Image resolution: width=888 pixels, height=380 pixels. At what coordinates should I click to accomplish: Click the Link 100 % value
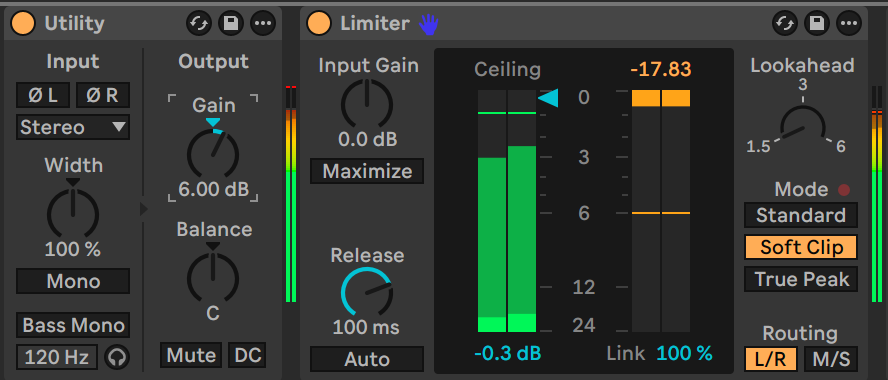(x=684, y=353)
